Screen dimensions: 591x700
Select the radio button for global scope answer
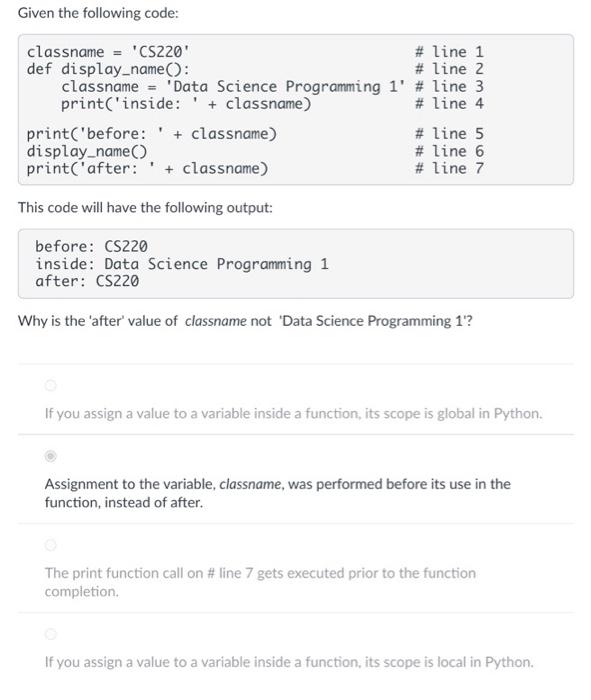point(50,385)
